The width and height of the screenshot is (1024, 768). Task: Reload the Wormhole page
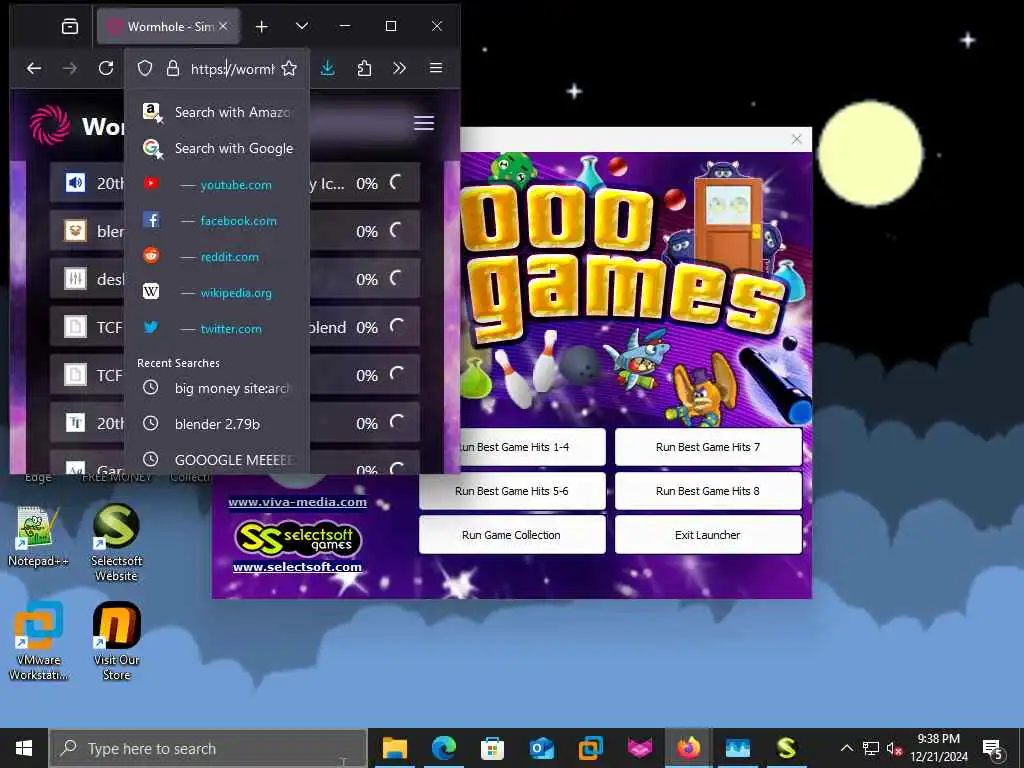(106, 68)
